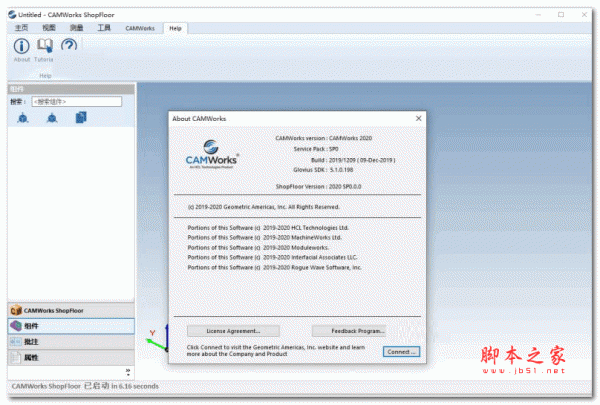Select the 批注 panel entry
The width and height of the screenshot is (600, 405).
pyautogui.click(x=71, y=341)
